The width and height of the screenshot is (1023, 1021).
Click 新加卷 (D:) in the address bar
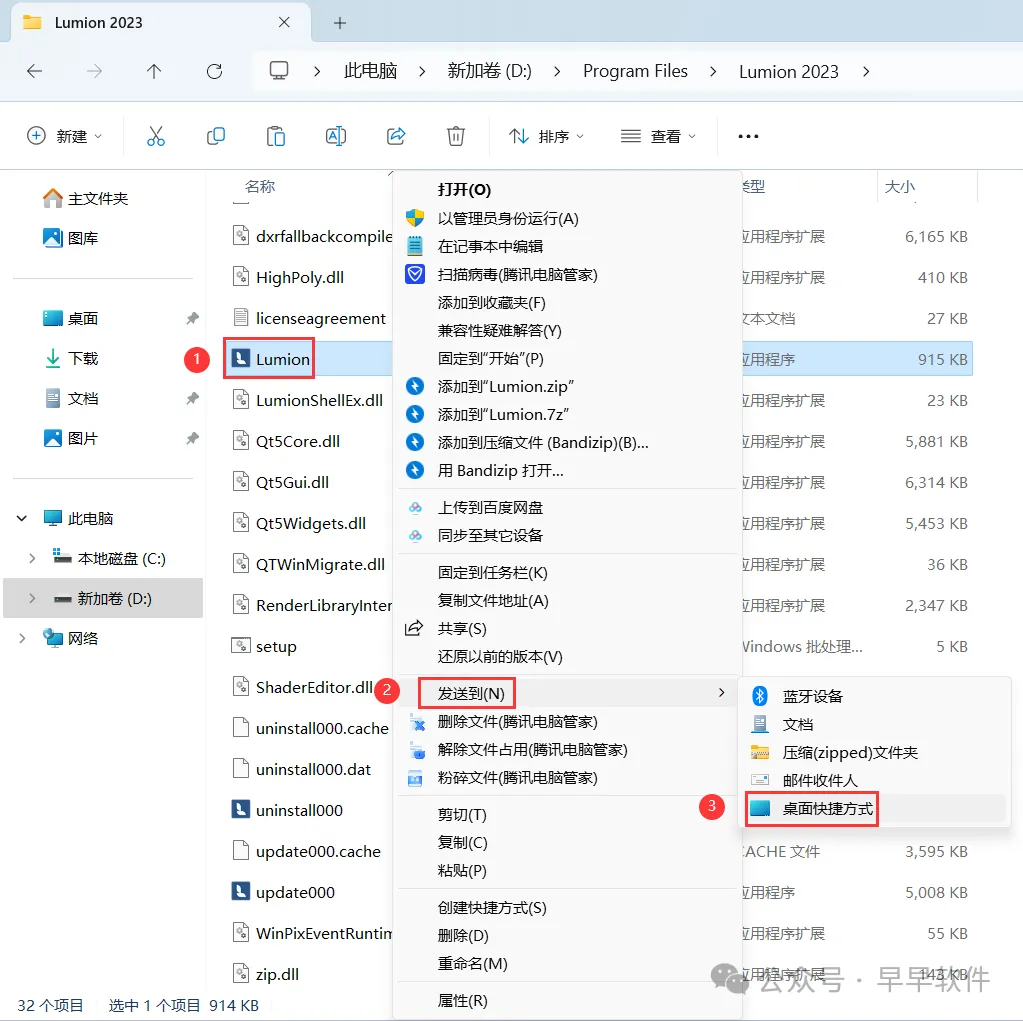(489, 71)
